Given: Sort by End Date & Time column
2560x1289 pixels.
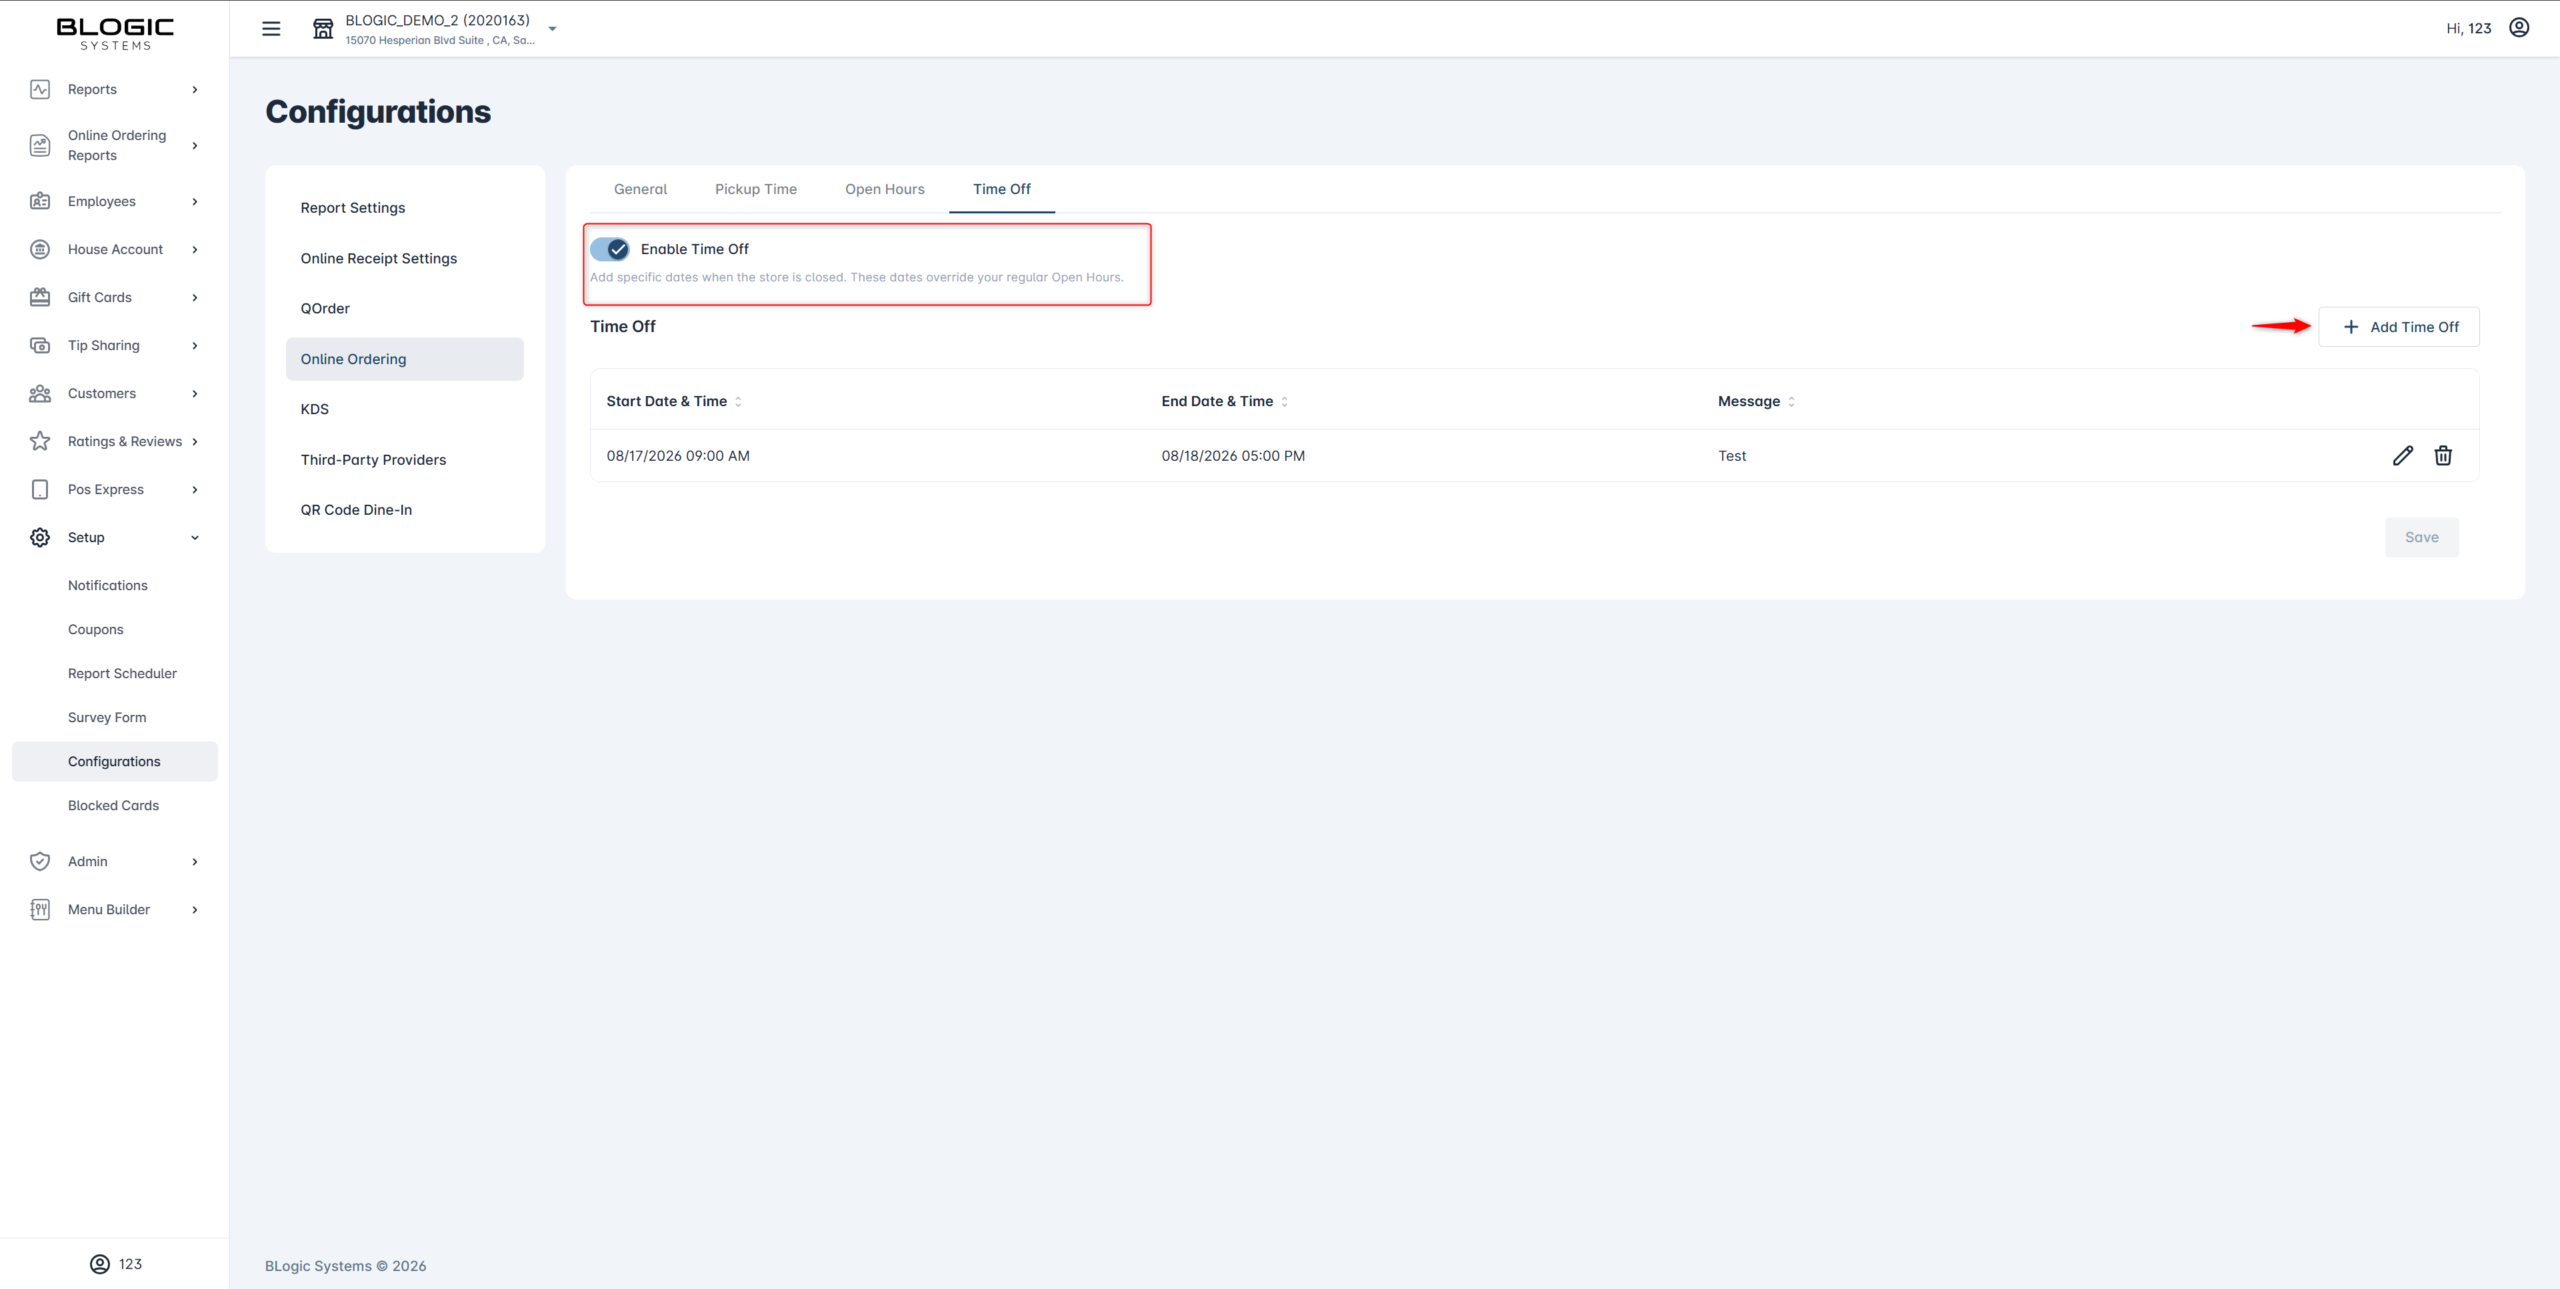Looking at the screenshot, I should pyautogui.click(x=1284, y=401).
